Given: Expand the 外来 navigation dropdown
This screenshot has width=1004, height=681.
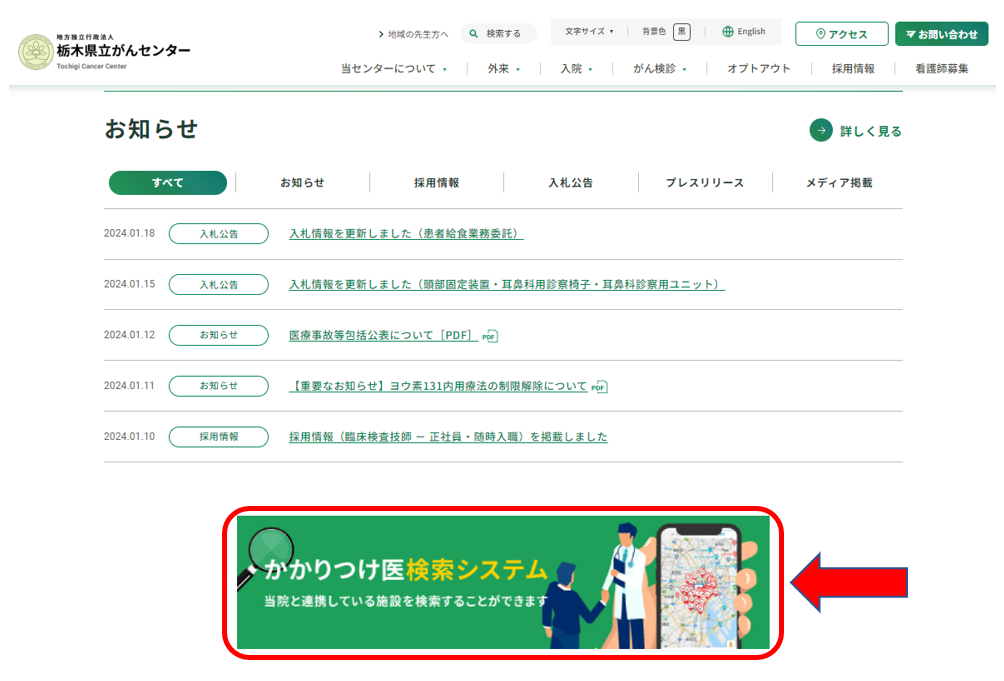Looking at the screenshot, I should [x=504, y=69].
